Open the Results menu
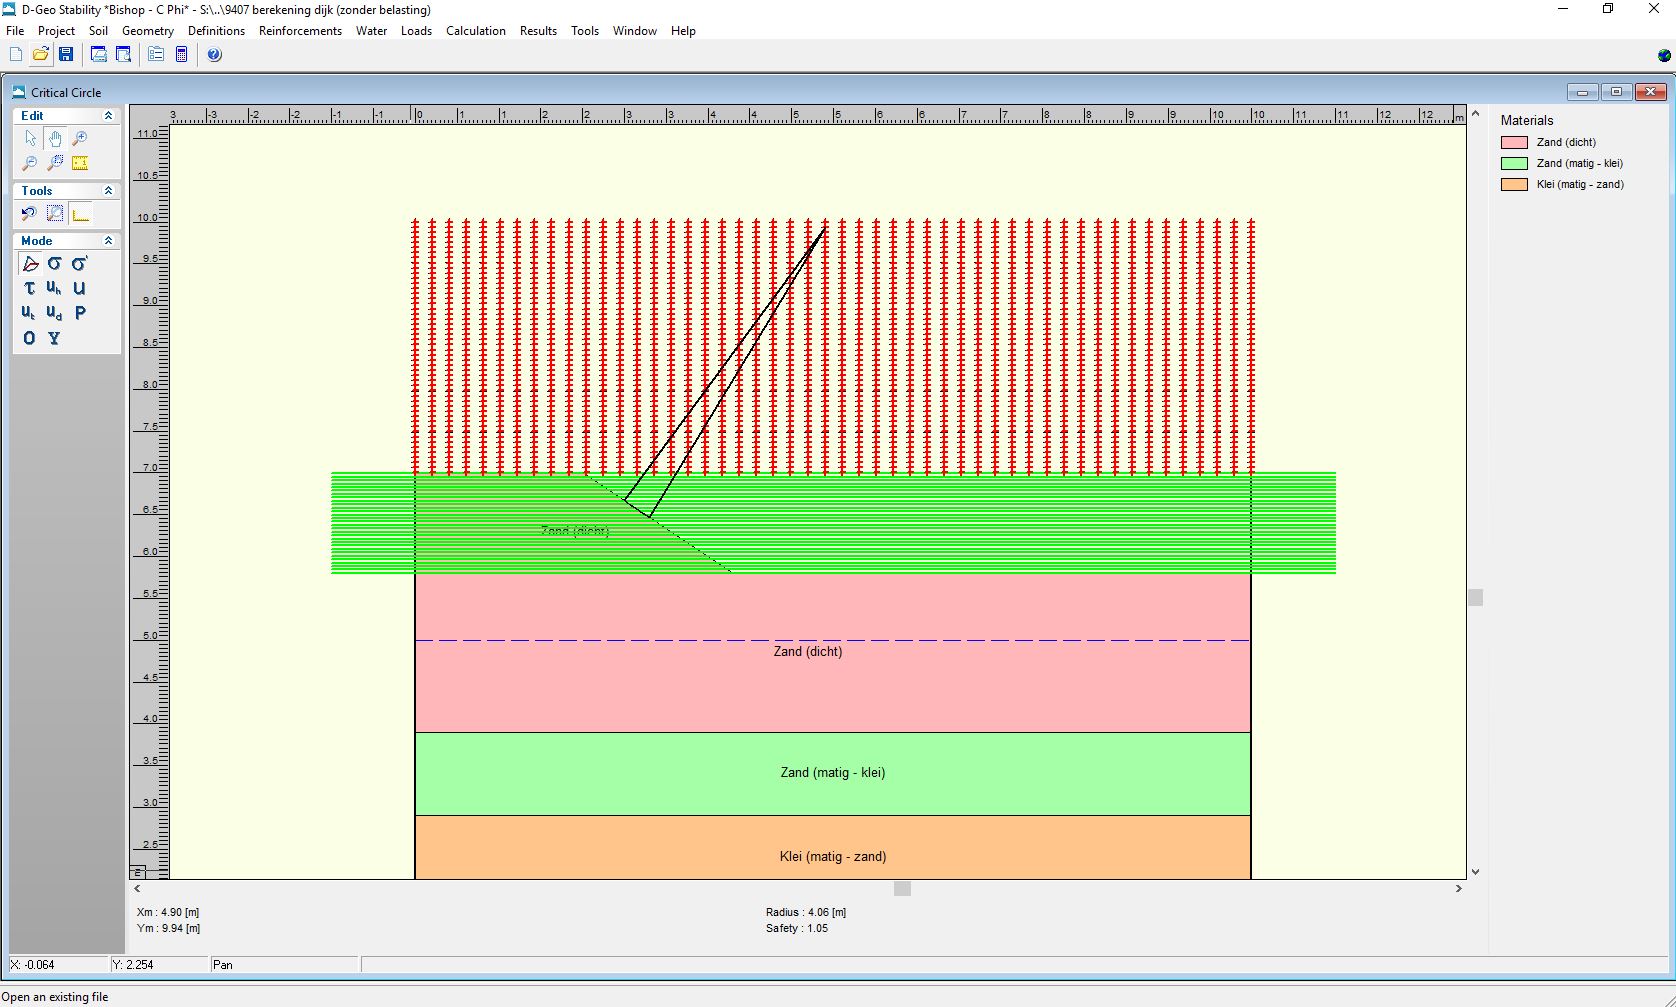Image resolution: width=1676 pixels, height=1007 pixels. [538, 31]
